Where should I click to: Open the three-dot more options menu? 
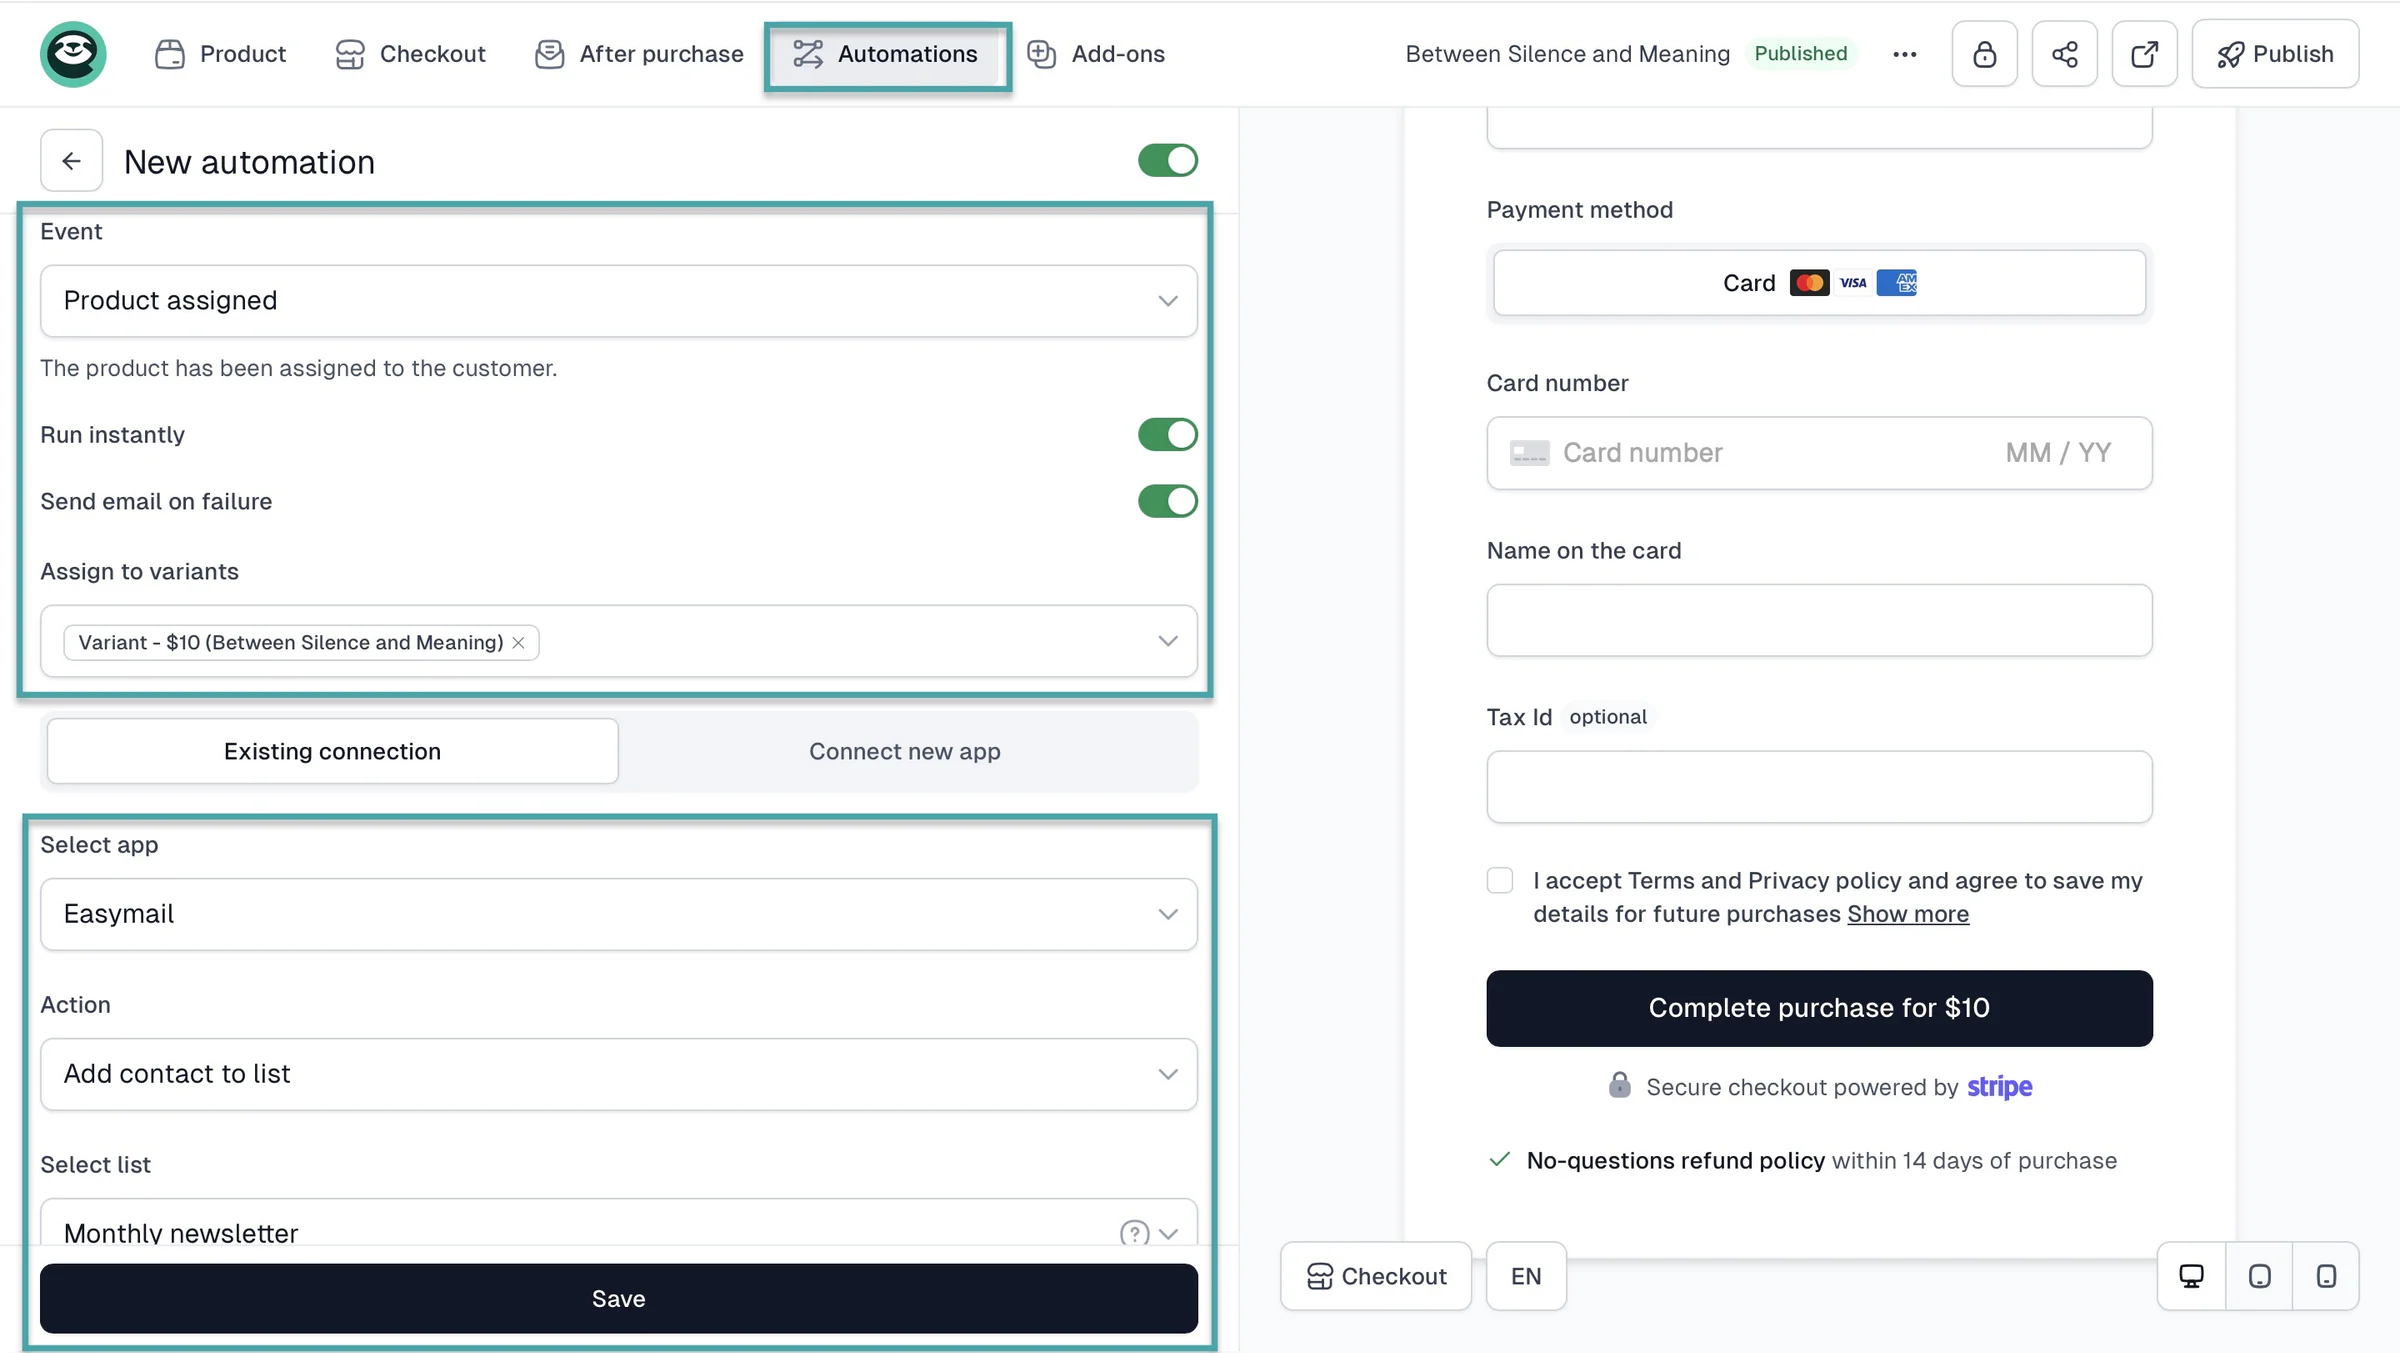[1905, 54]
